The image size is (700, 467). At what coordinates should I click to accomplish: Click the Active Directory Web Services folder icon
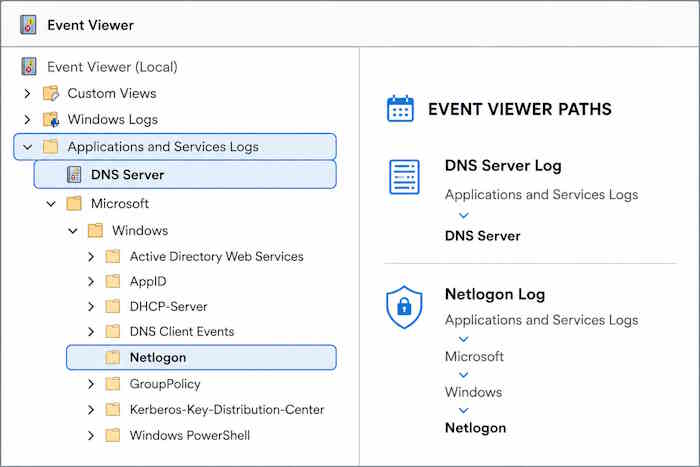(113, 256)
